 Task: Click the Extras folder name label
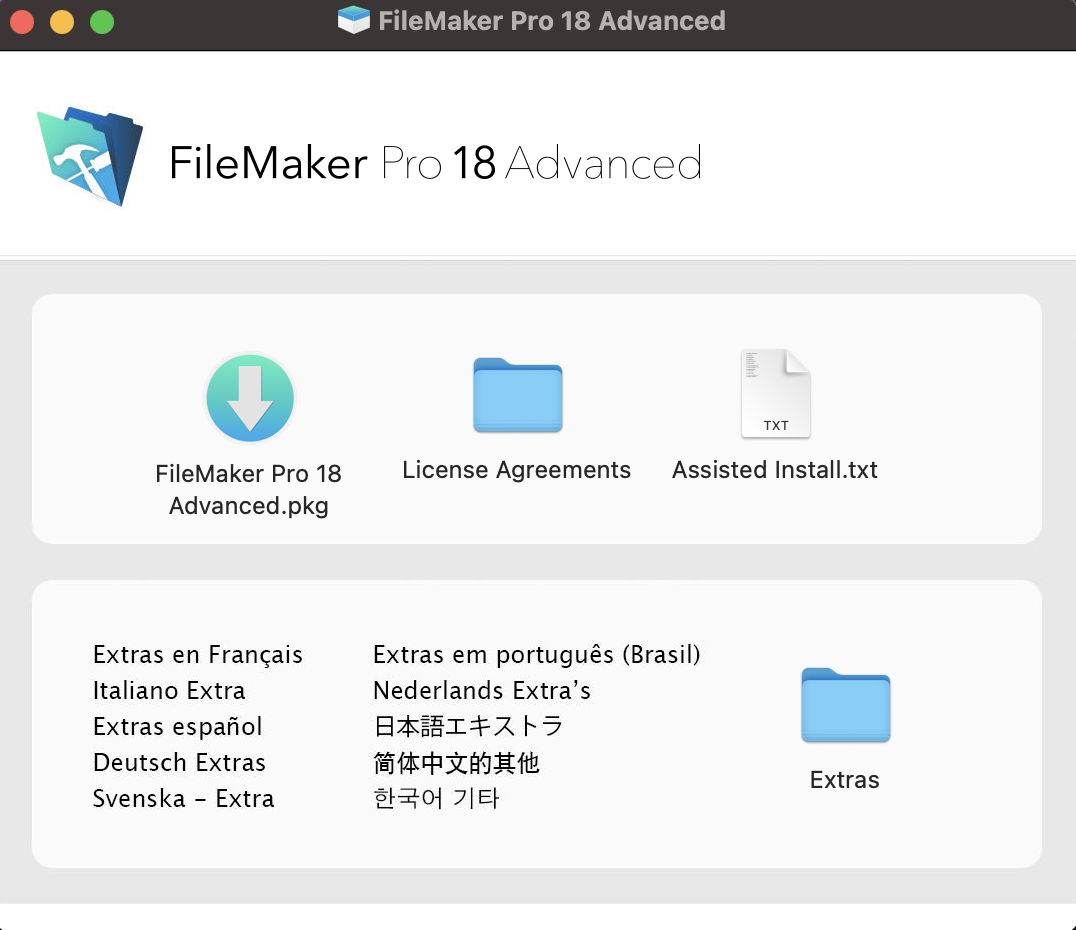(845, 780)
